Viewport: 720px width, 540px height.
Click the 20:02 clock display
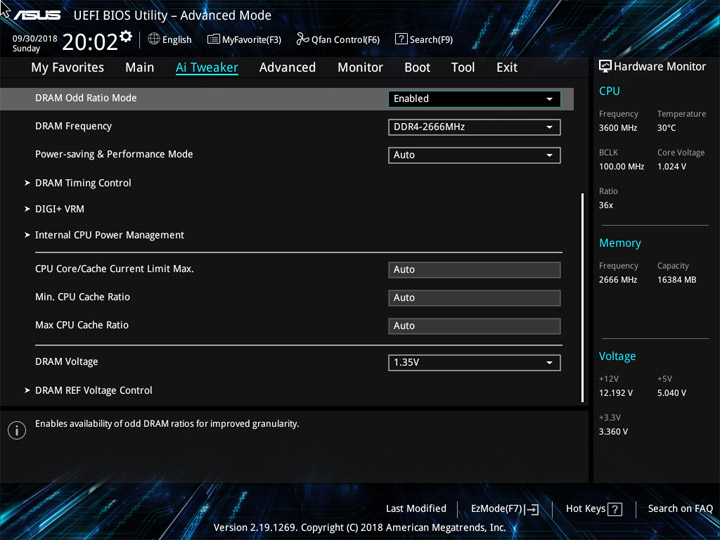(x=90, y=42)
